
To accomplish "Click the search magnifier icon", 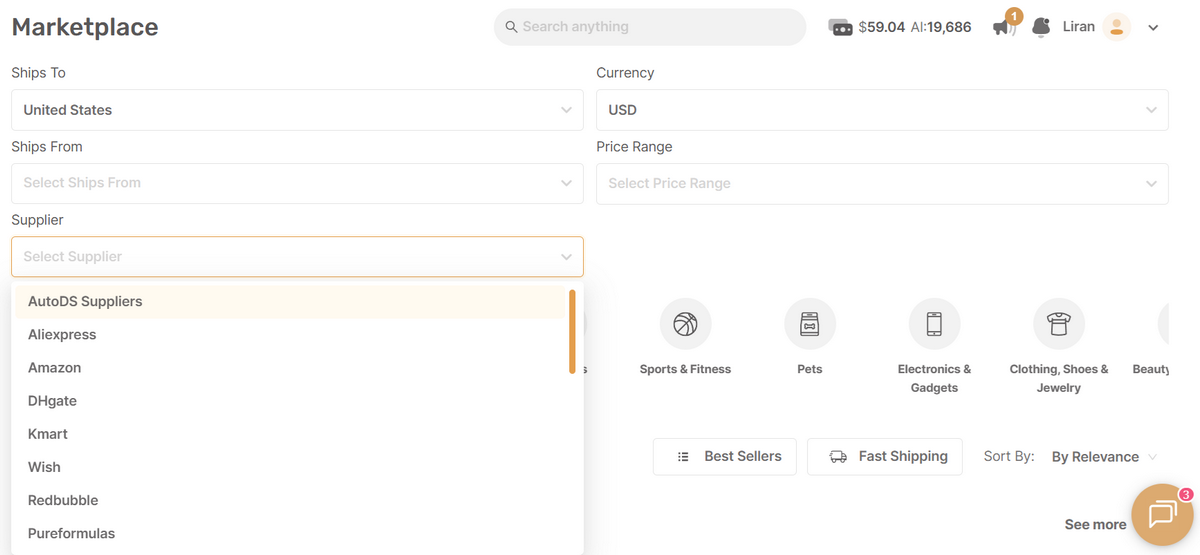I will click(x=511, y=27).
